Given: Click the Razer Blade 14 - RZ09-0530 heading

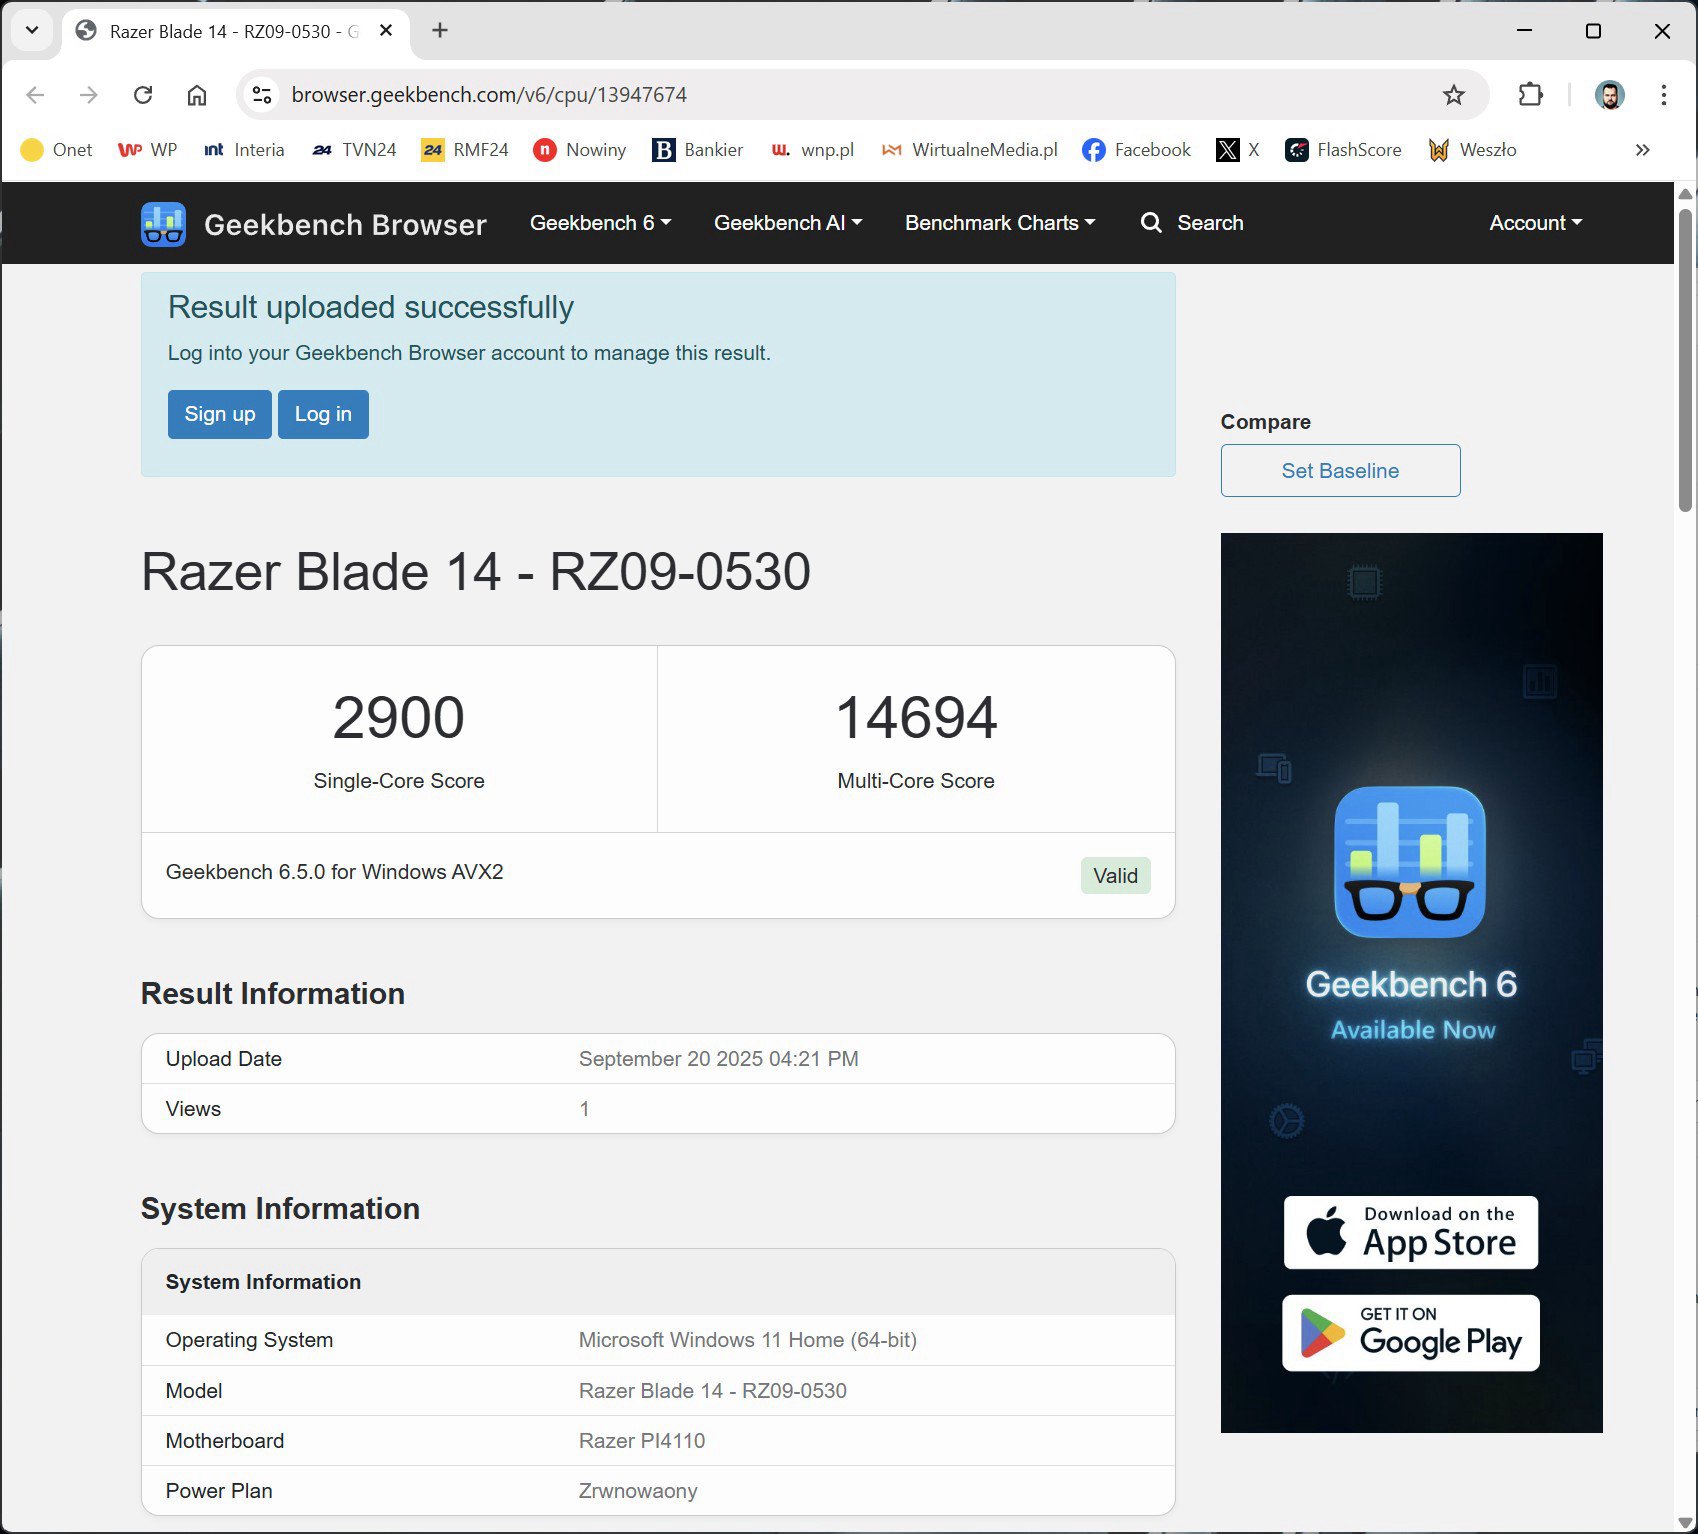Looking at the screenshot, I should pyautogui.click(x=475, y=572).
